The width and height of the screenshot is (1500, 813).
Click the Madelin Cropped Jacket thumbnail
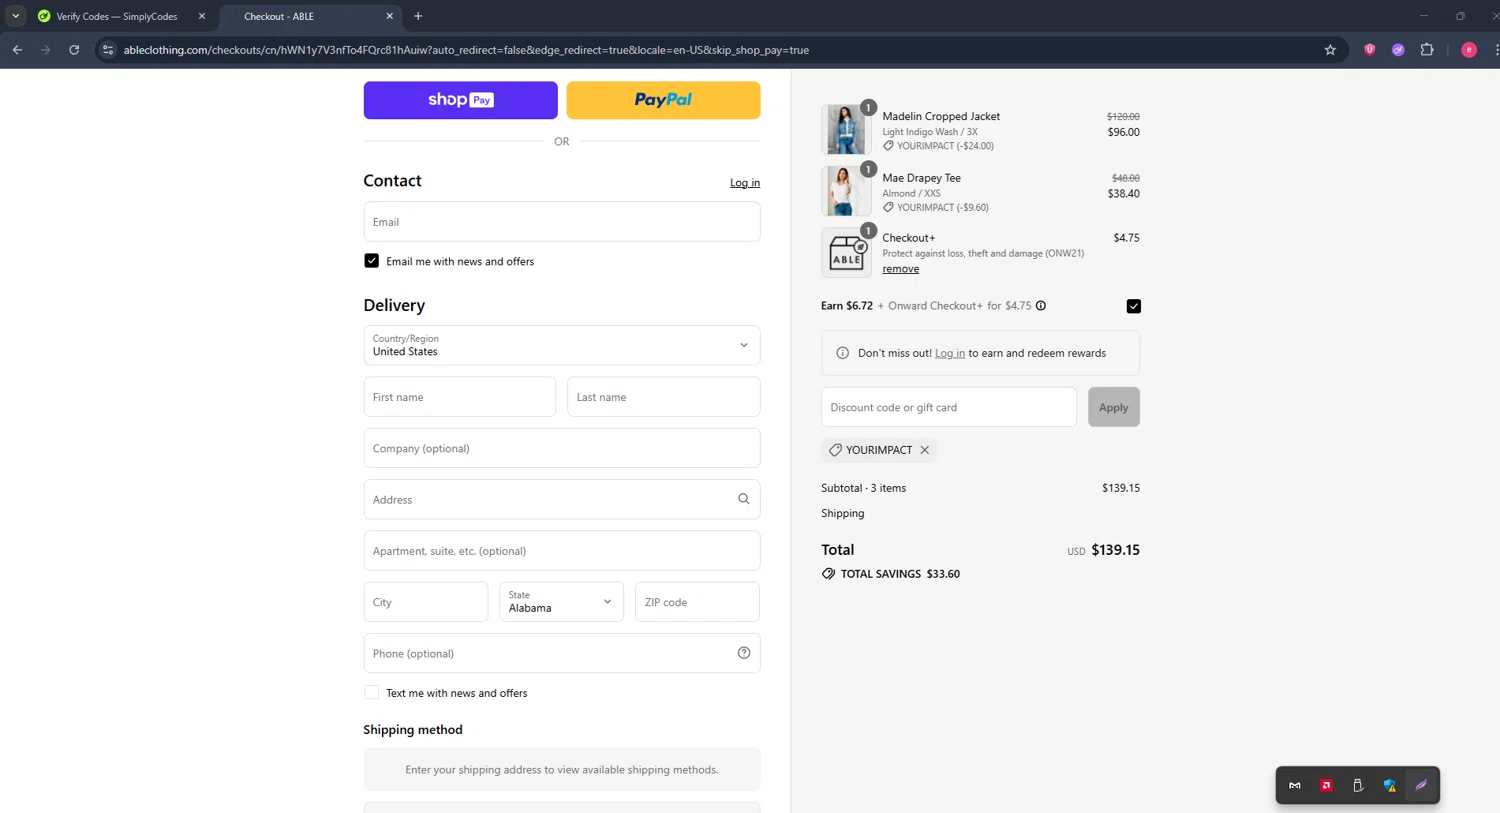846,129
